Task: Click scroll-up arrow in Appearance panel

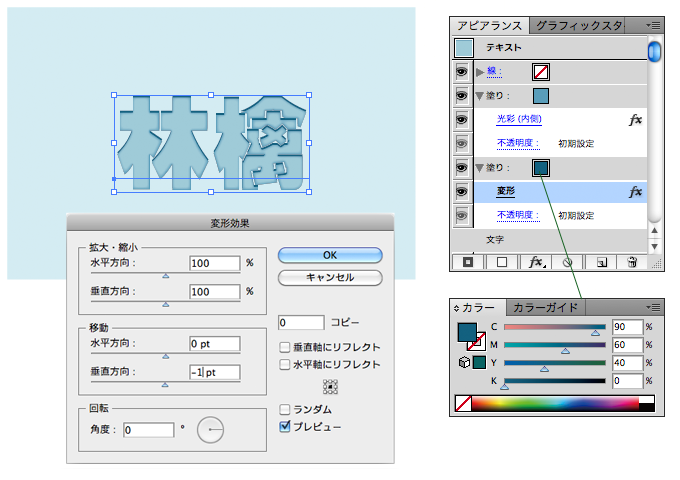Action: [x=654, y=231]
